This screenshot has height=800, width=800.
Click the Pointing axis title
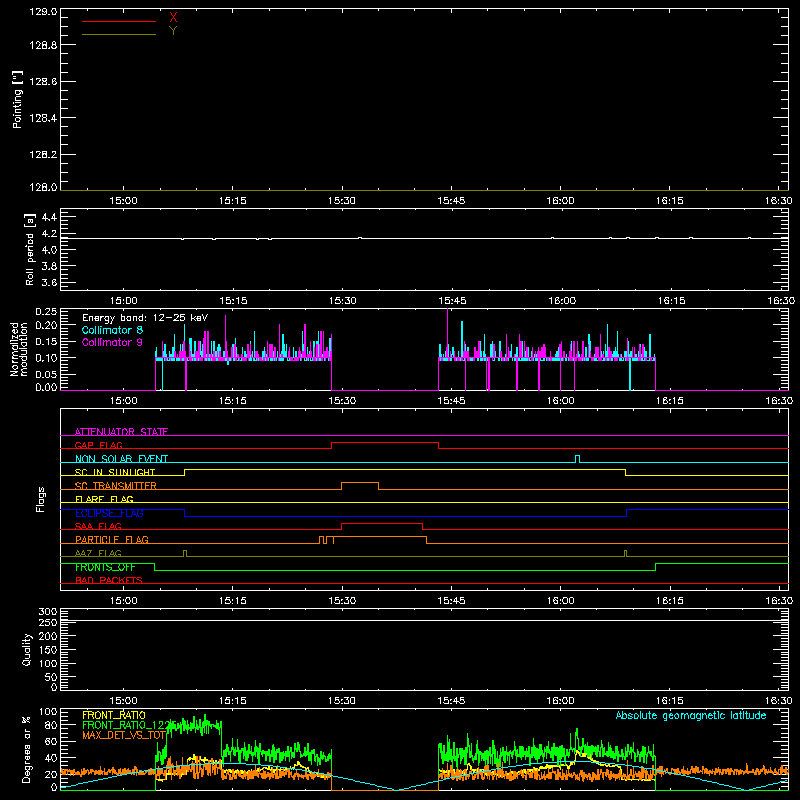point(17,99)
